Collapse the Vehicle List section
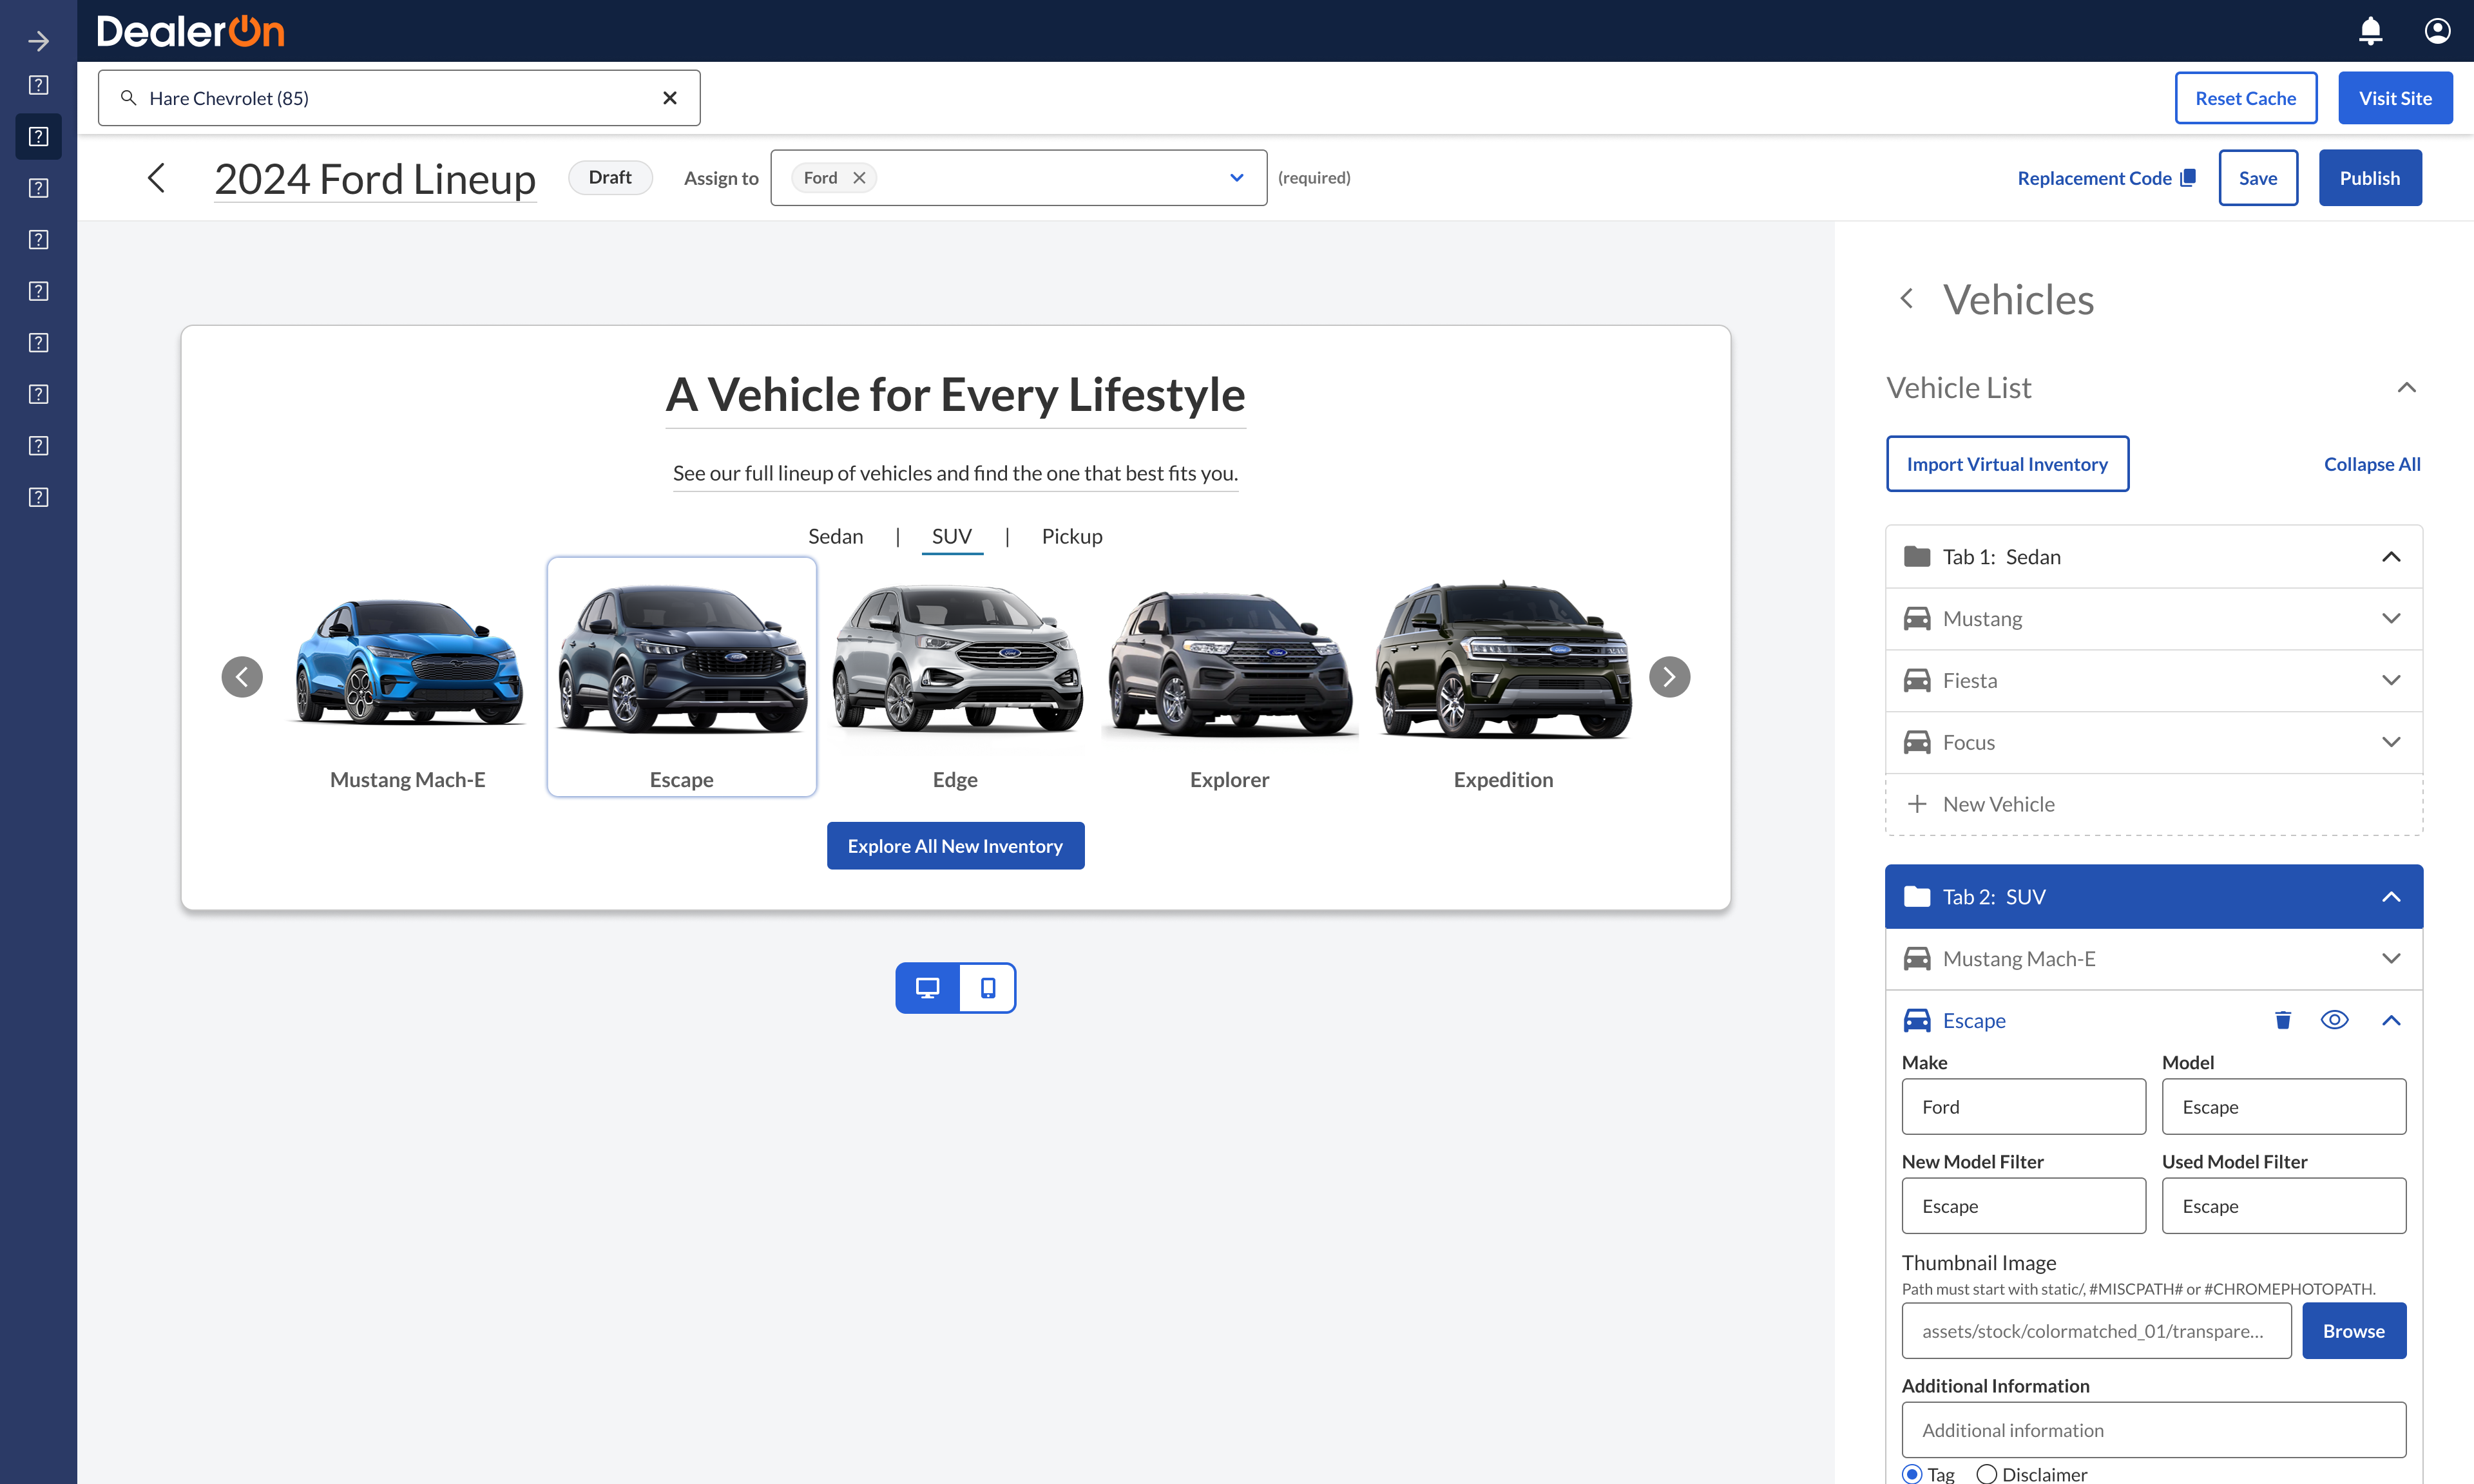This screenshot has height=1484, width=2474. pos(2407,388)
